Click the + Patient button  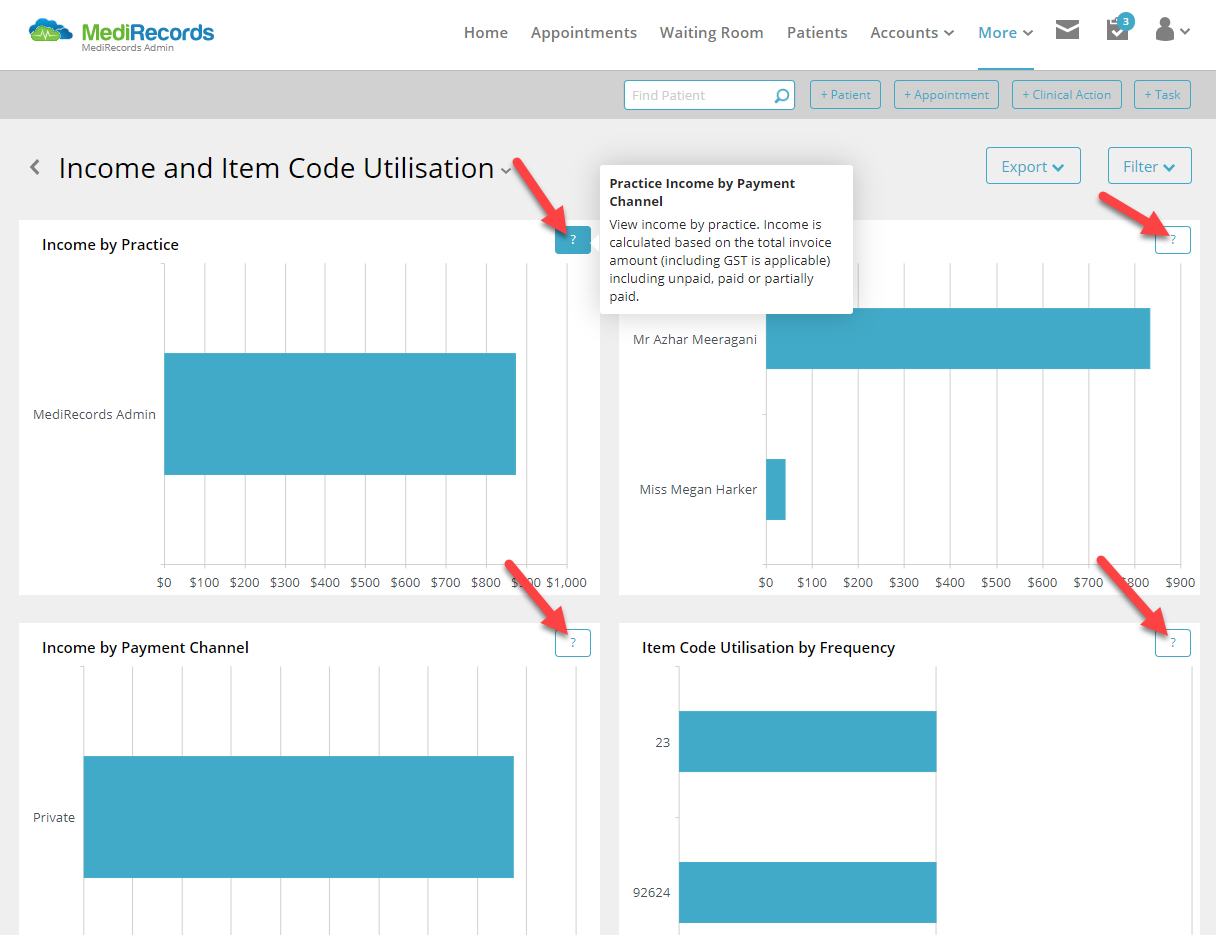845,95
